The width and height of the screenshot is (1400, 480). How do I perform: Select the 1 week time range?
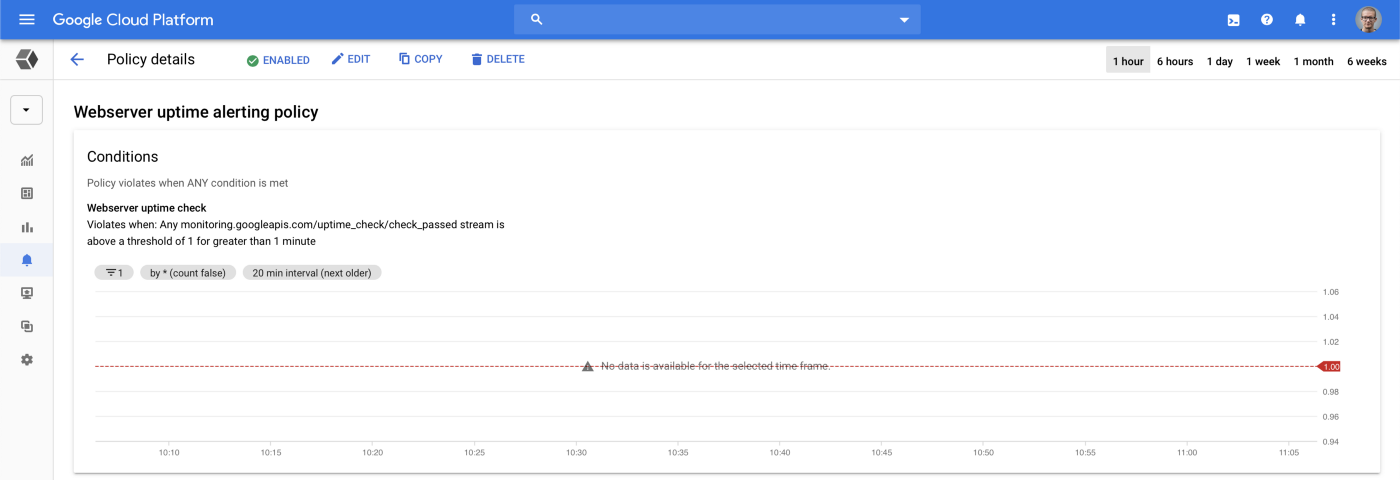pyautogui.click(x=1263, y=61)
